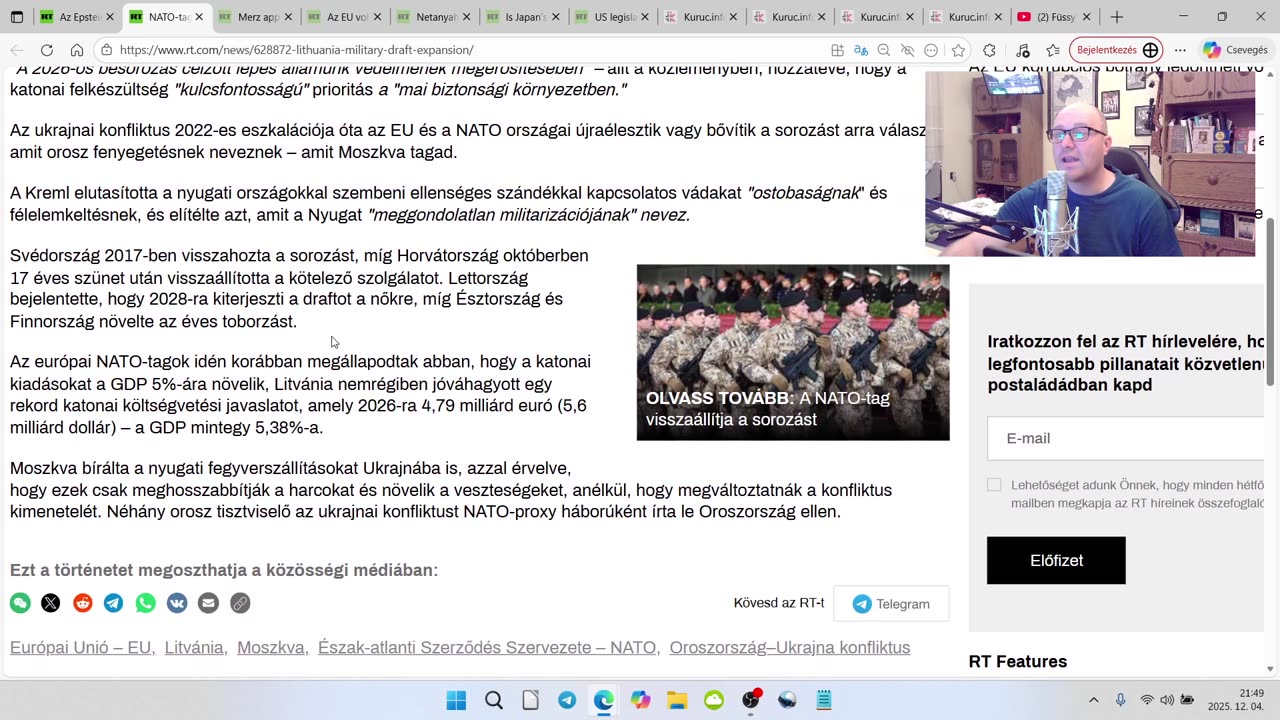Image resolution: width=1280 pixels, height=720 pixels.
Task: Open Wi-Fi network settings in system tray
Action: pos(1146,700)
